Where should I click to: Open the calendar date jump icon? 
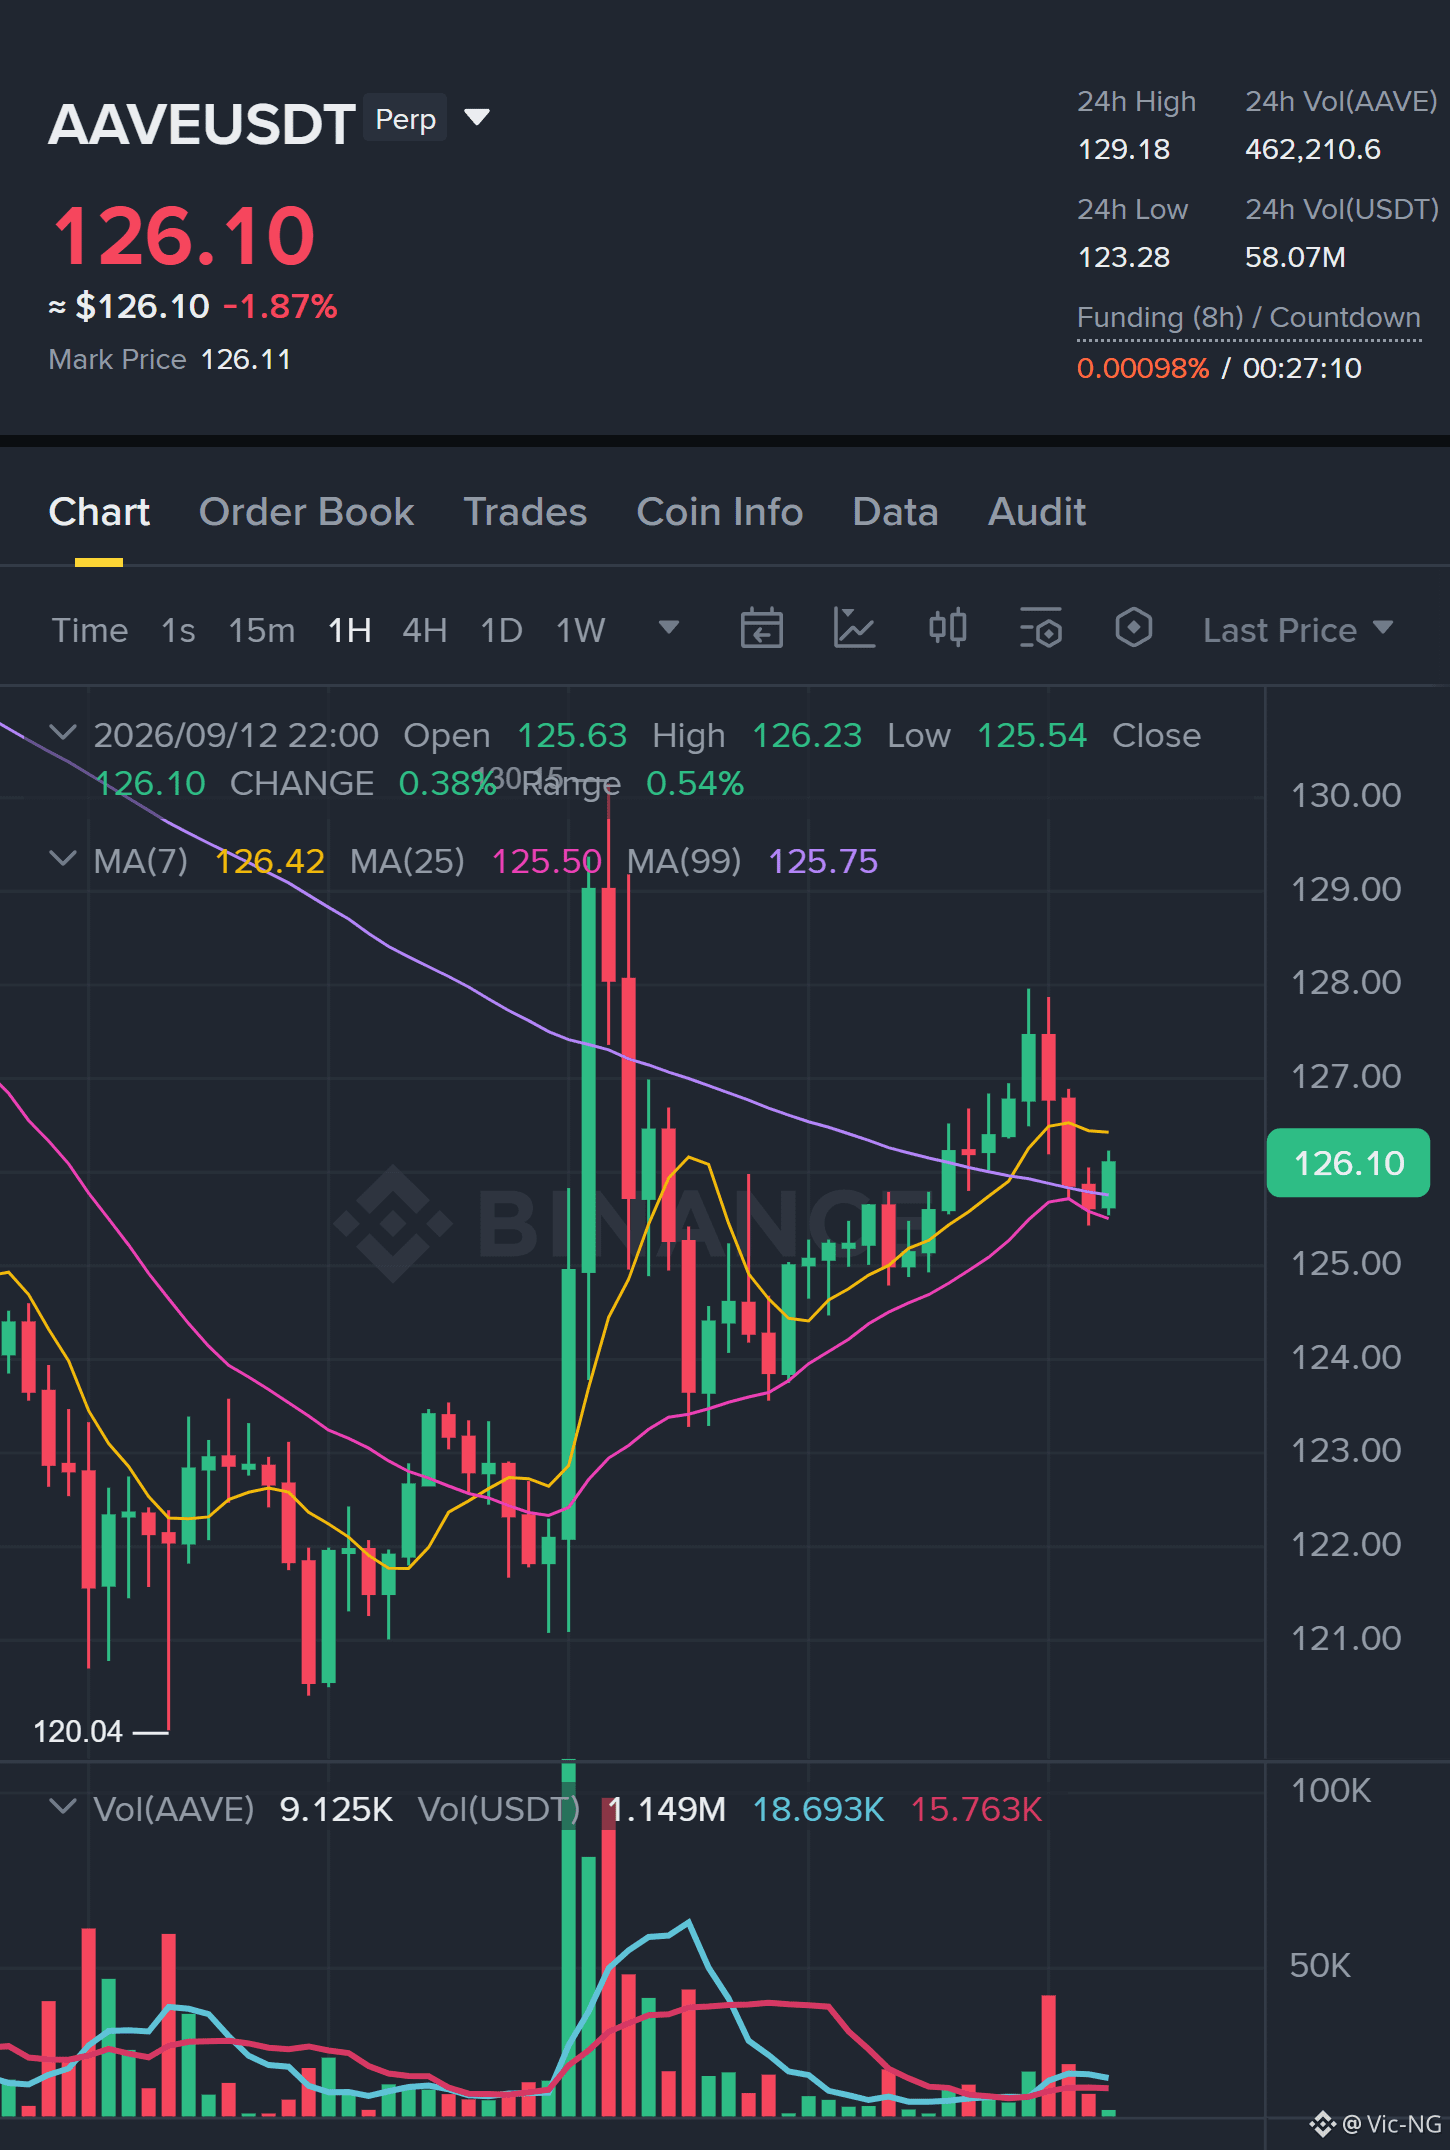pos(761,629)
